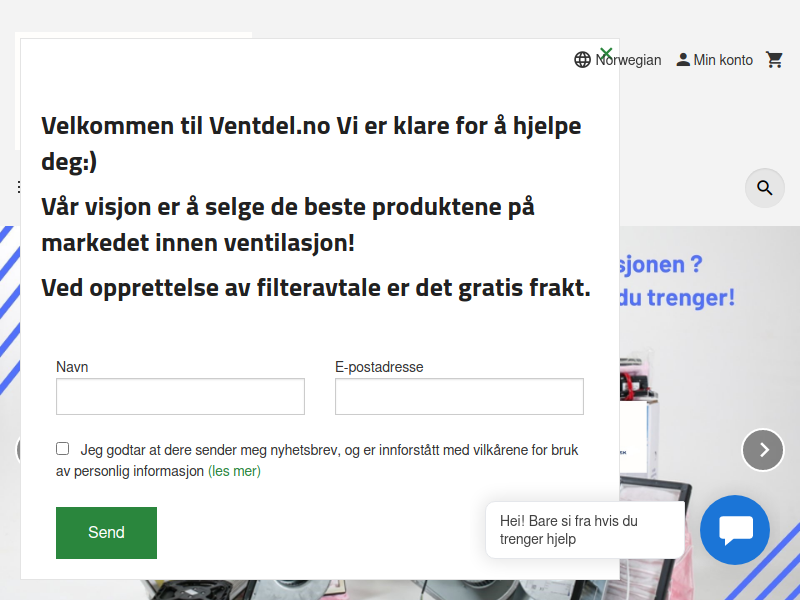The width and height of the screenshot is (800, 600).
Task: Open Min konto account link
Action: (714, 60)
